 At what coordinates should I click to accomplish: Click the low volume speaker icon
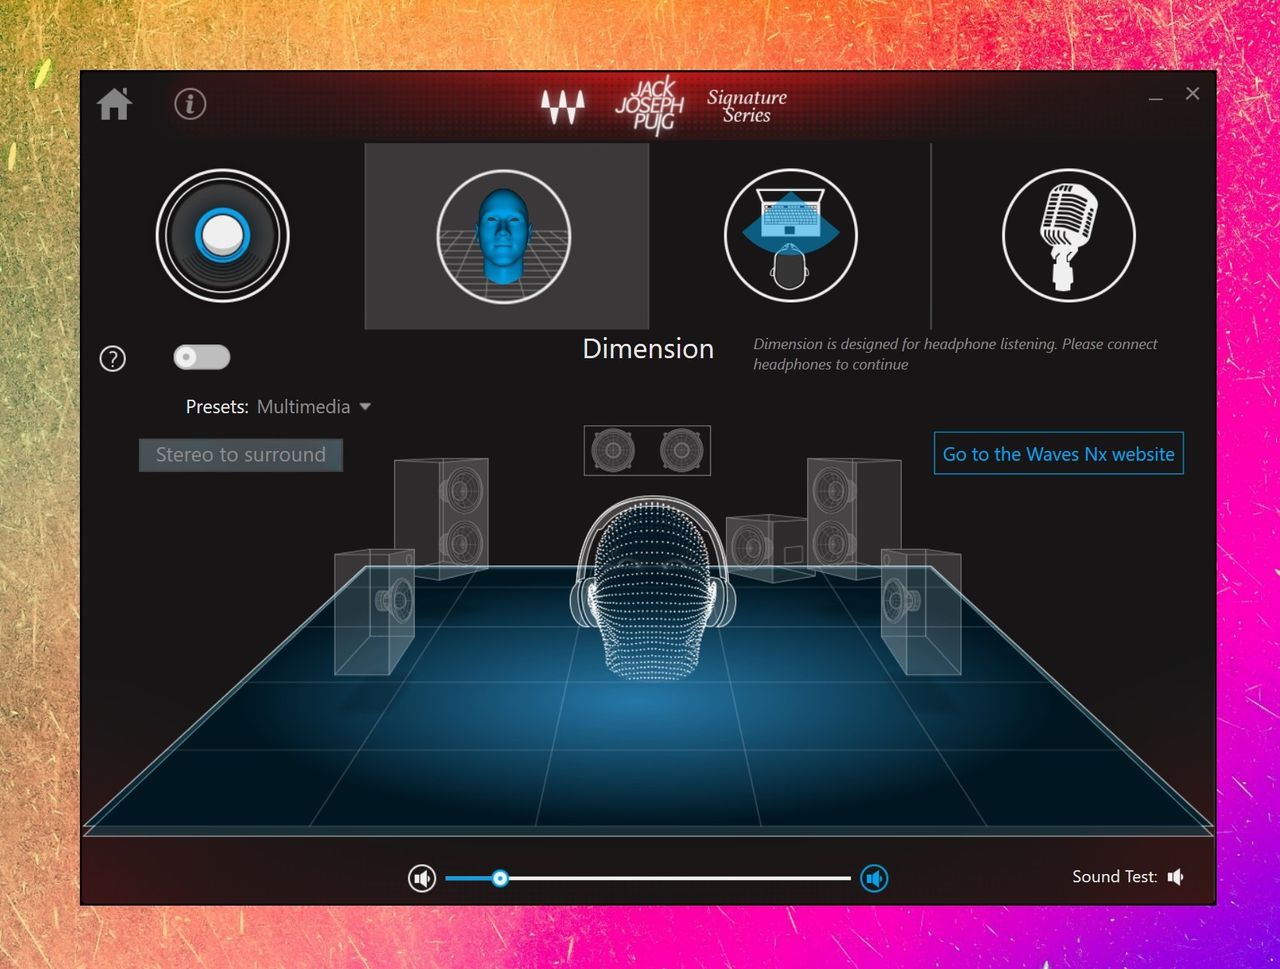(x=422, y=878)
